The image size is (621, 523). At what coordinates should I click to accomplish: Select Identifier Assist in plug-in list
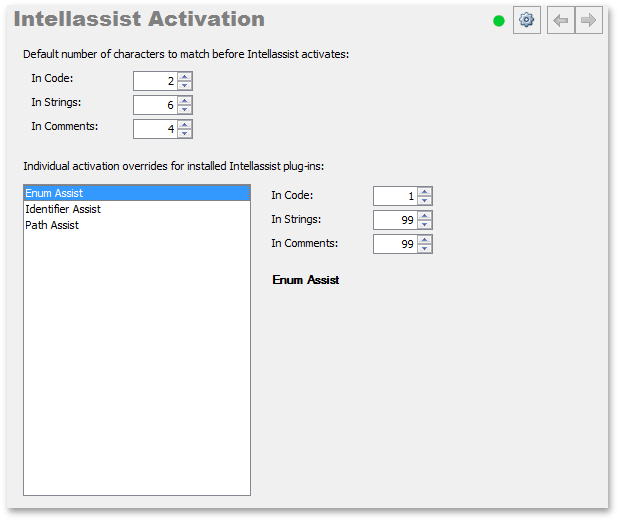tap(137, 209)
